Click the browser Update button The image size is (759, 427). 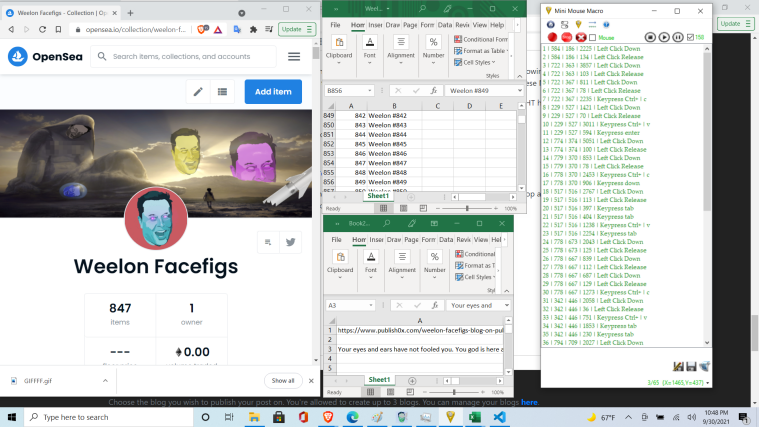tap(297, 30)
